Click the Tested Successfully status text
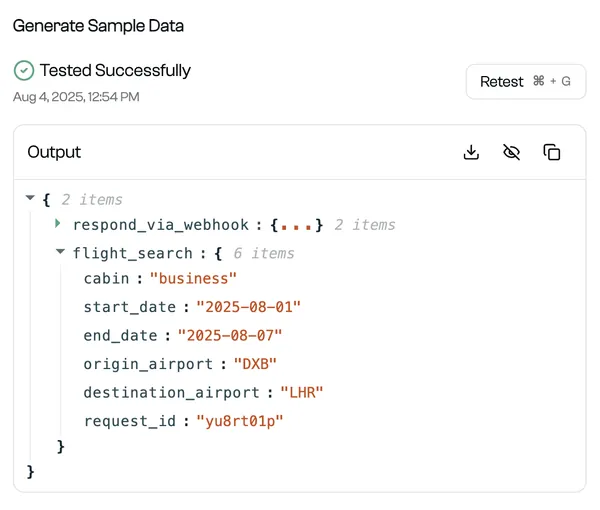 [115, 70]
